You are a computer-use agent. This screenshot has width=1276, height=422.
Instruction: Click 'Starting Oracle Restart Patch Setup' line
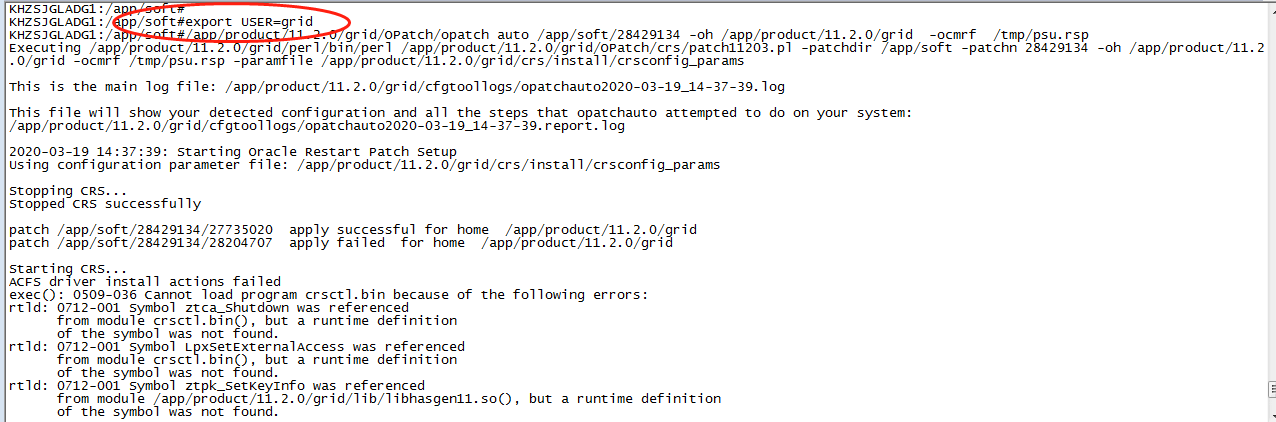[x=232, y=151]
